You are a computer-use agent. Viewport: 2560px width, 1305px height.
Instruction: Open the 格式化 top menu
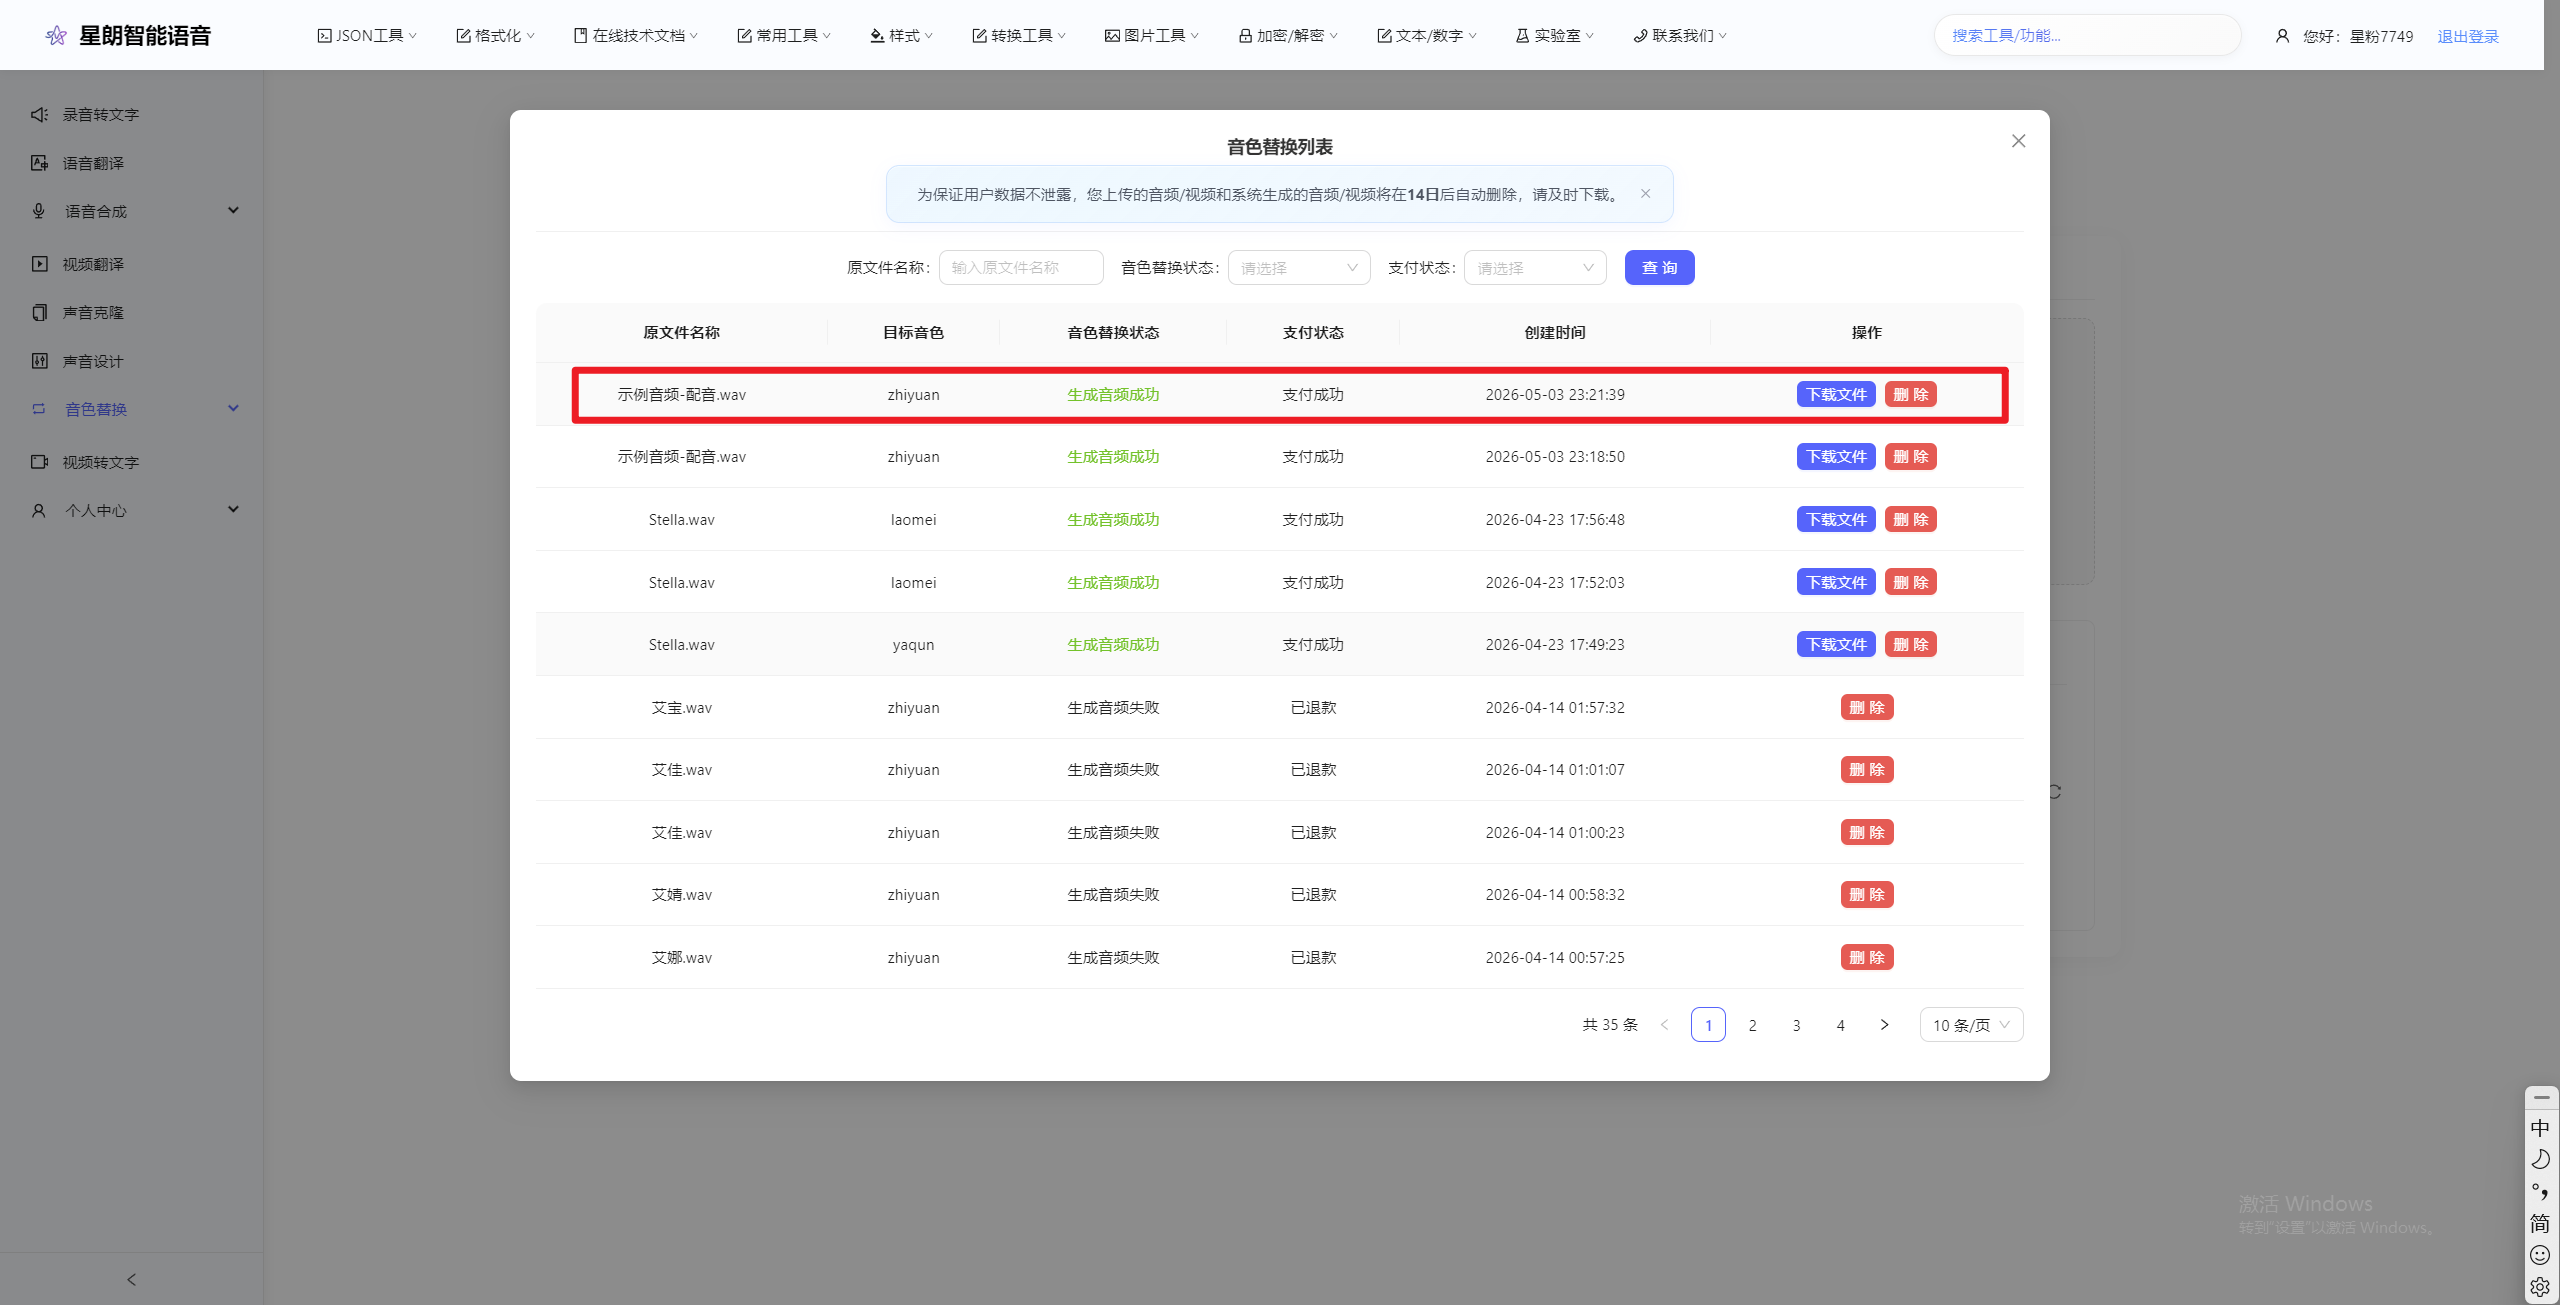[x=495, y=36]
